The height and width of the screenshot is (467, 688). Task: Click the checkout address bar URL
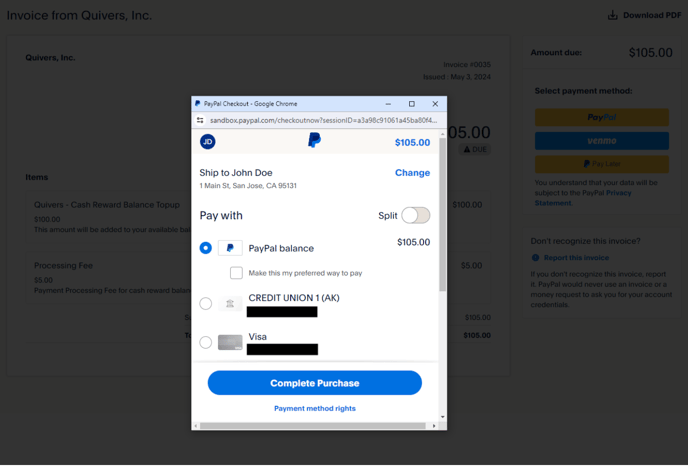(323, 120)
